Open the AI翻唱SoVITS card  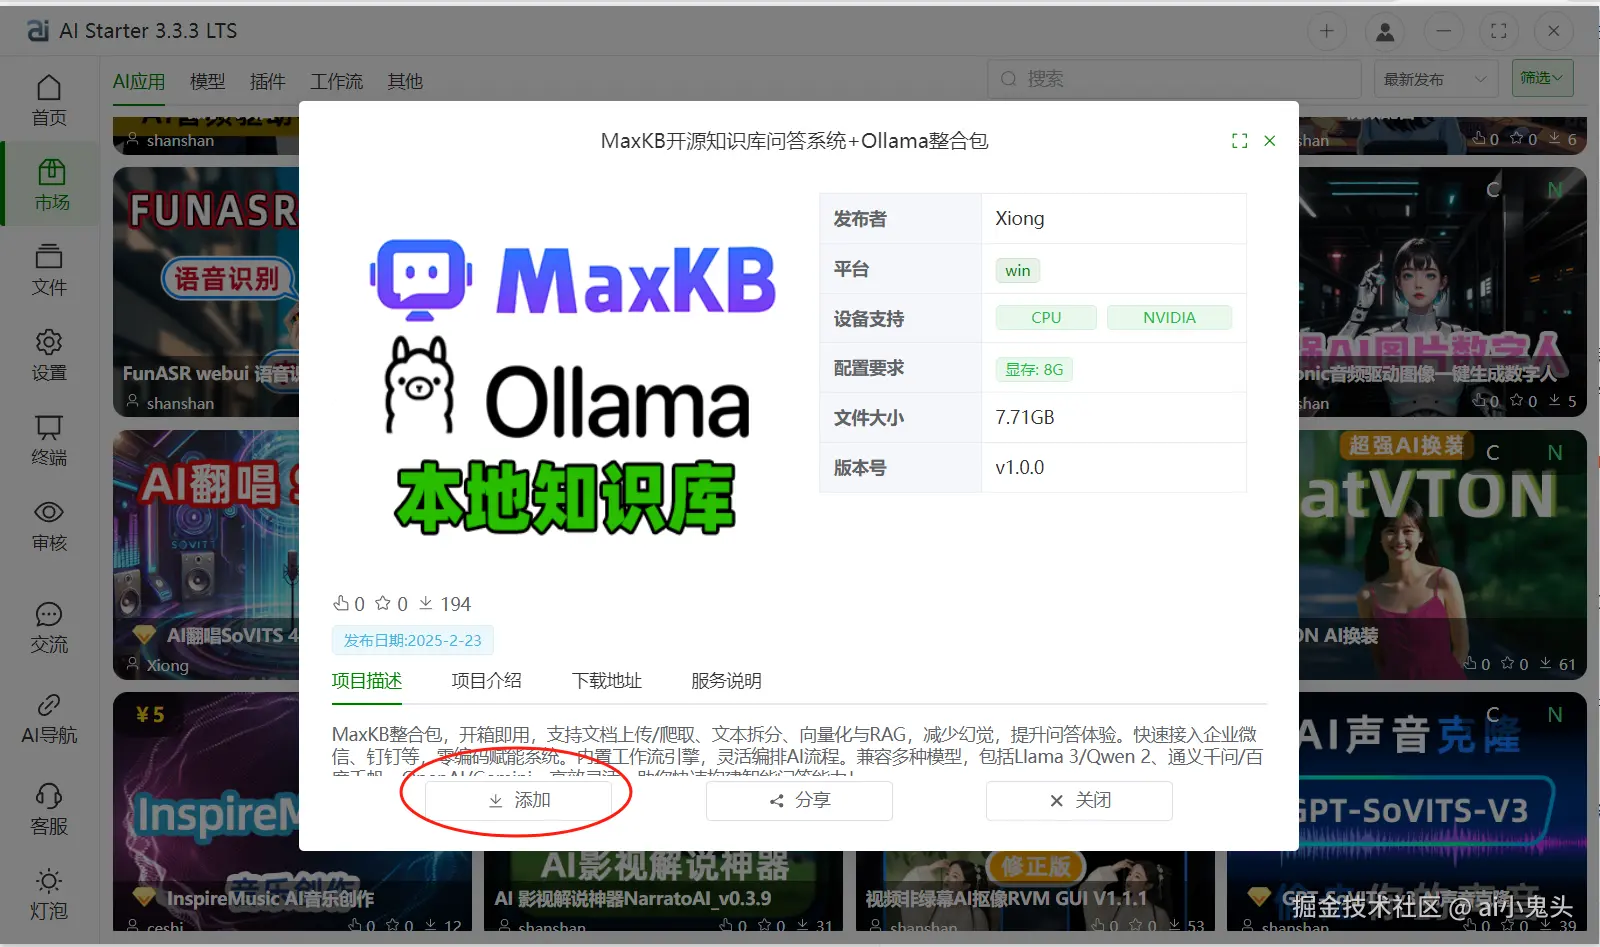coord(206,555)
